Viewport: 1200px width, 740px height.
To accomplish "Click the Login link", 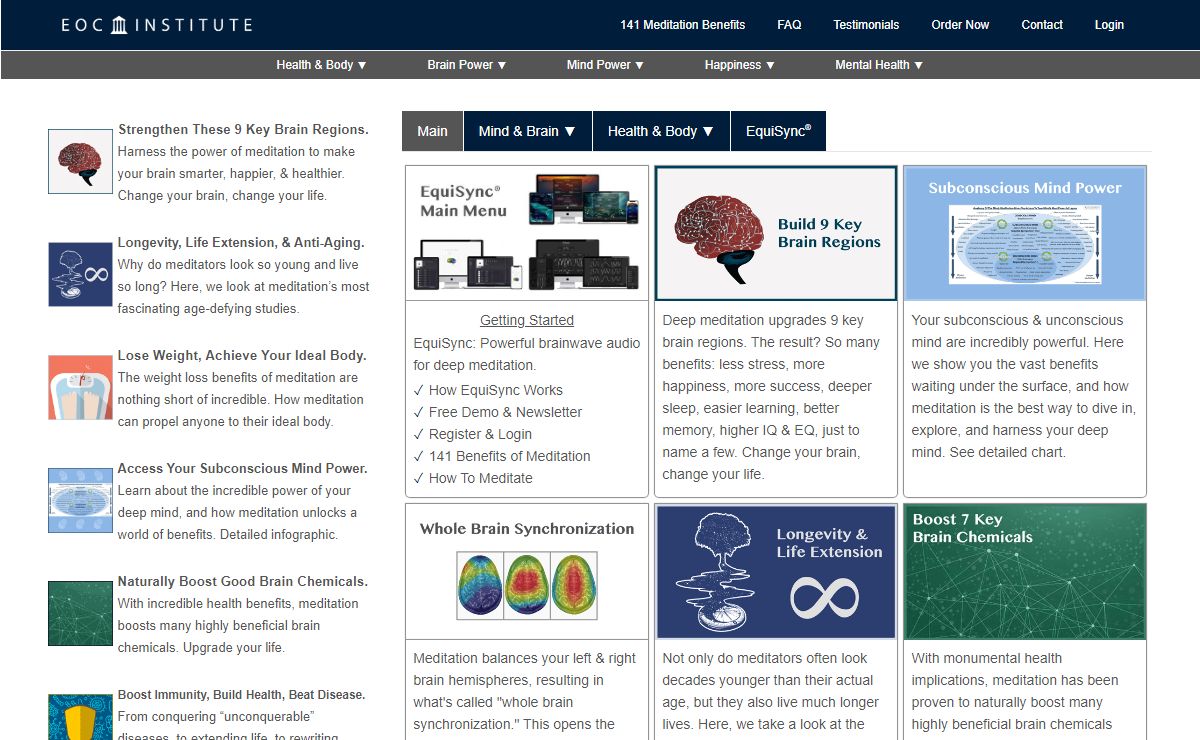I will (x=1109, y=25).
